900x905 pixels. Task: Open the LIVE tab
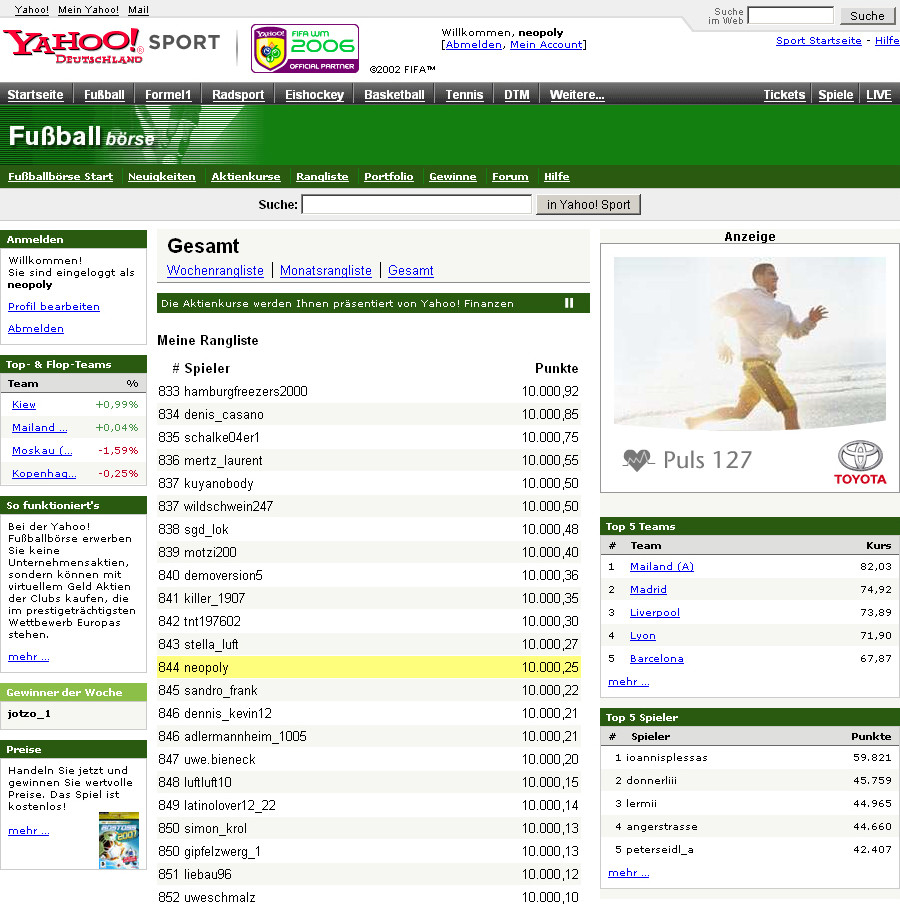(879, 95)
